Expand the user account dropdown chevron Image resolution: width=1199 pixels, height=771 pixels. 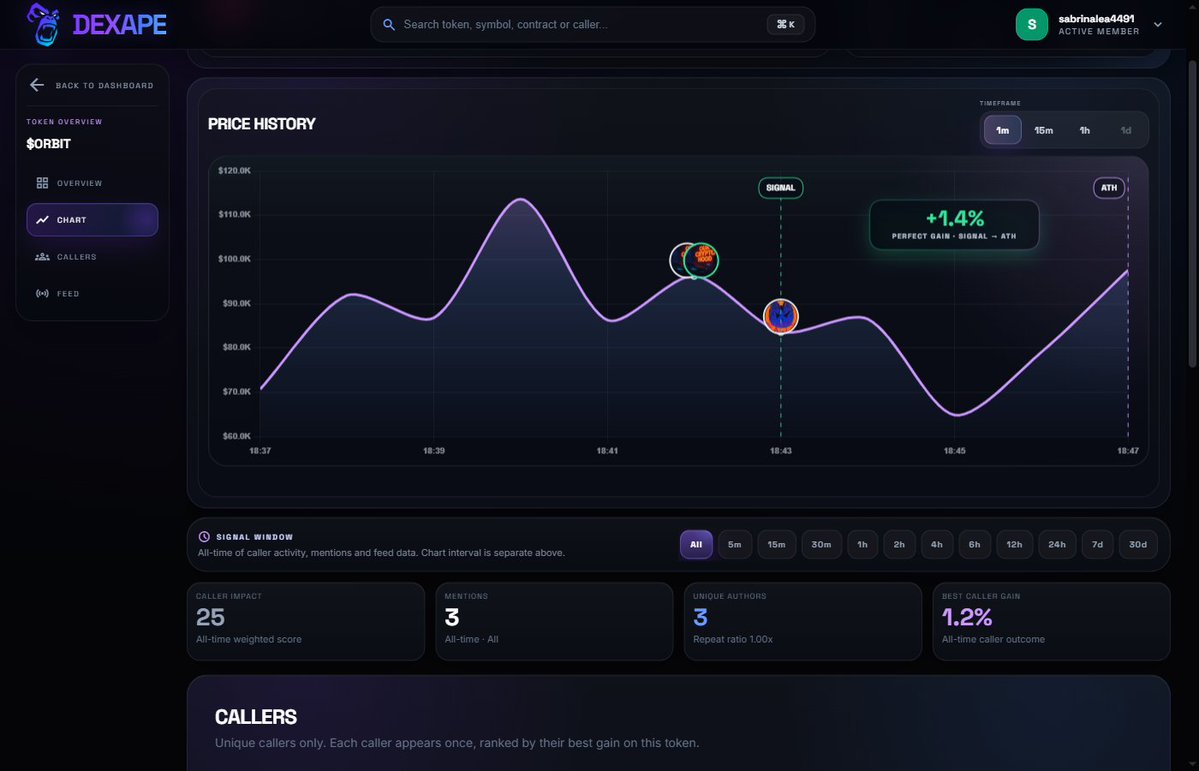[1158, 24]
